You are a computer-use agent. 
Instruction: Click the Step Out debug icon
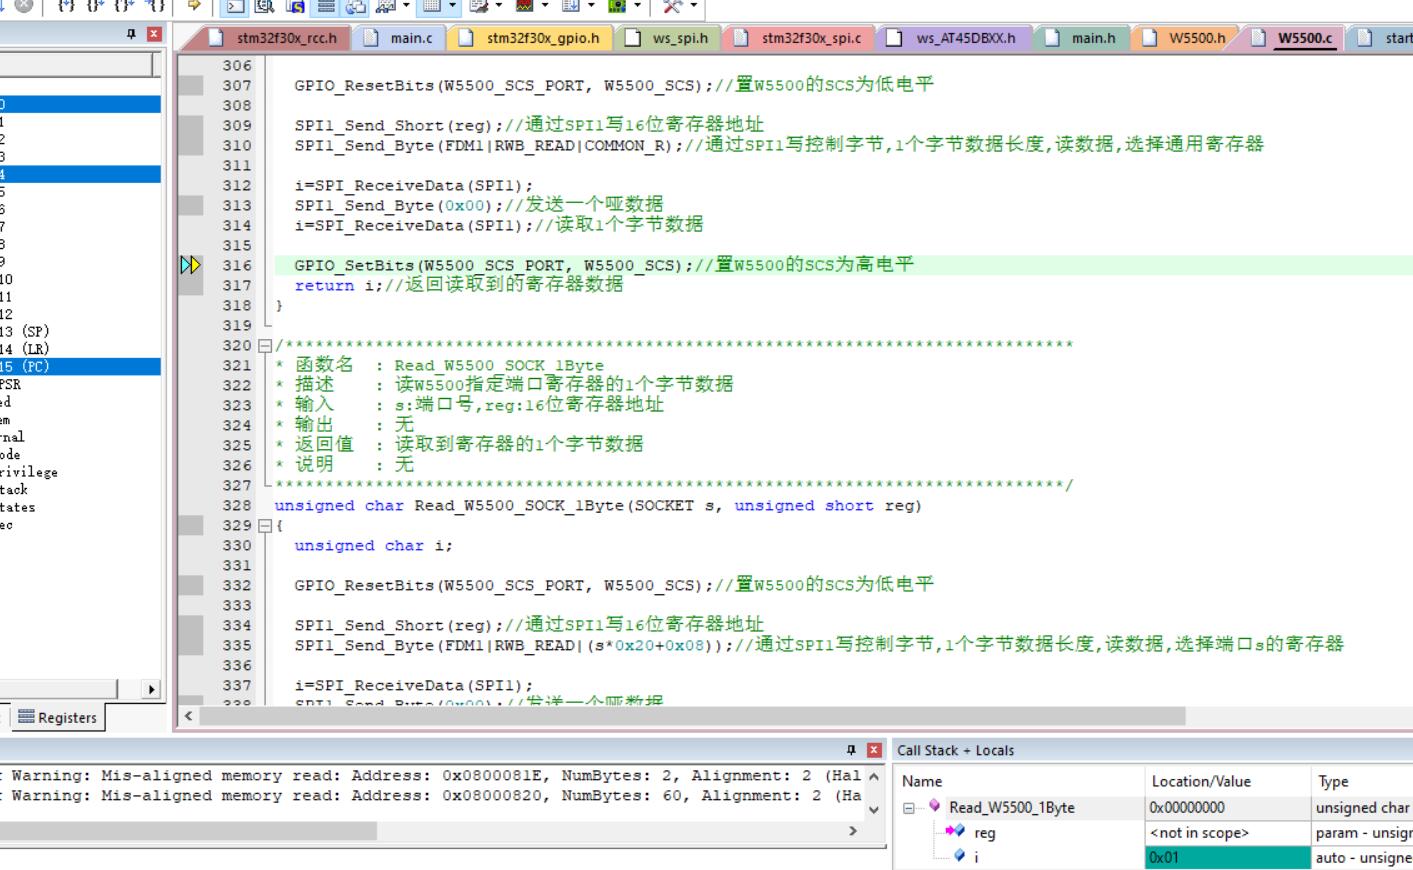click(126, 5)
